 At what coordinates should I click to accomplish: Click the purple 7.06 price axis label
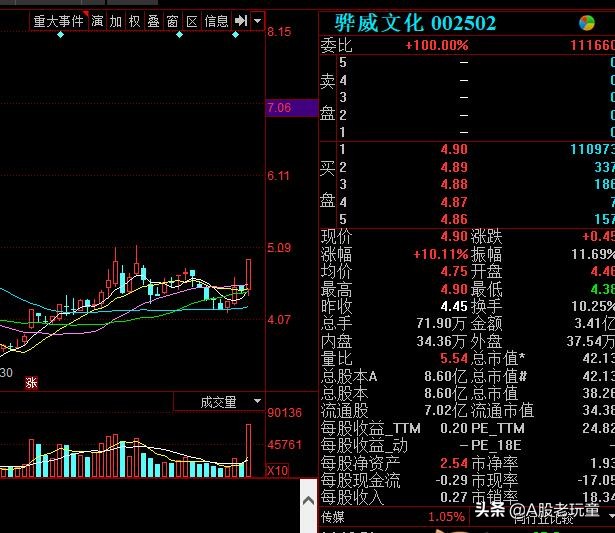292,108
